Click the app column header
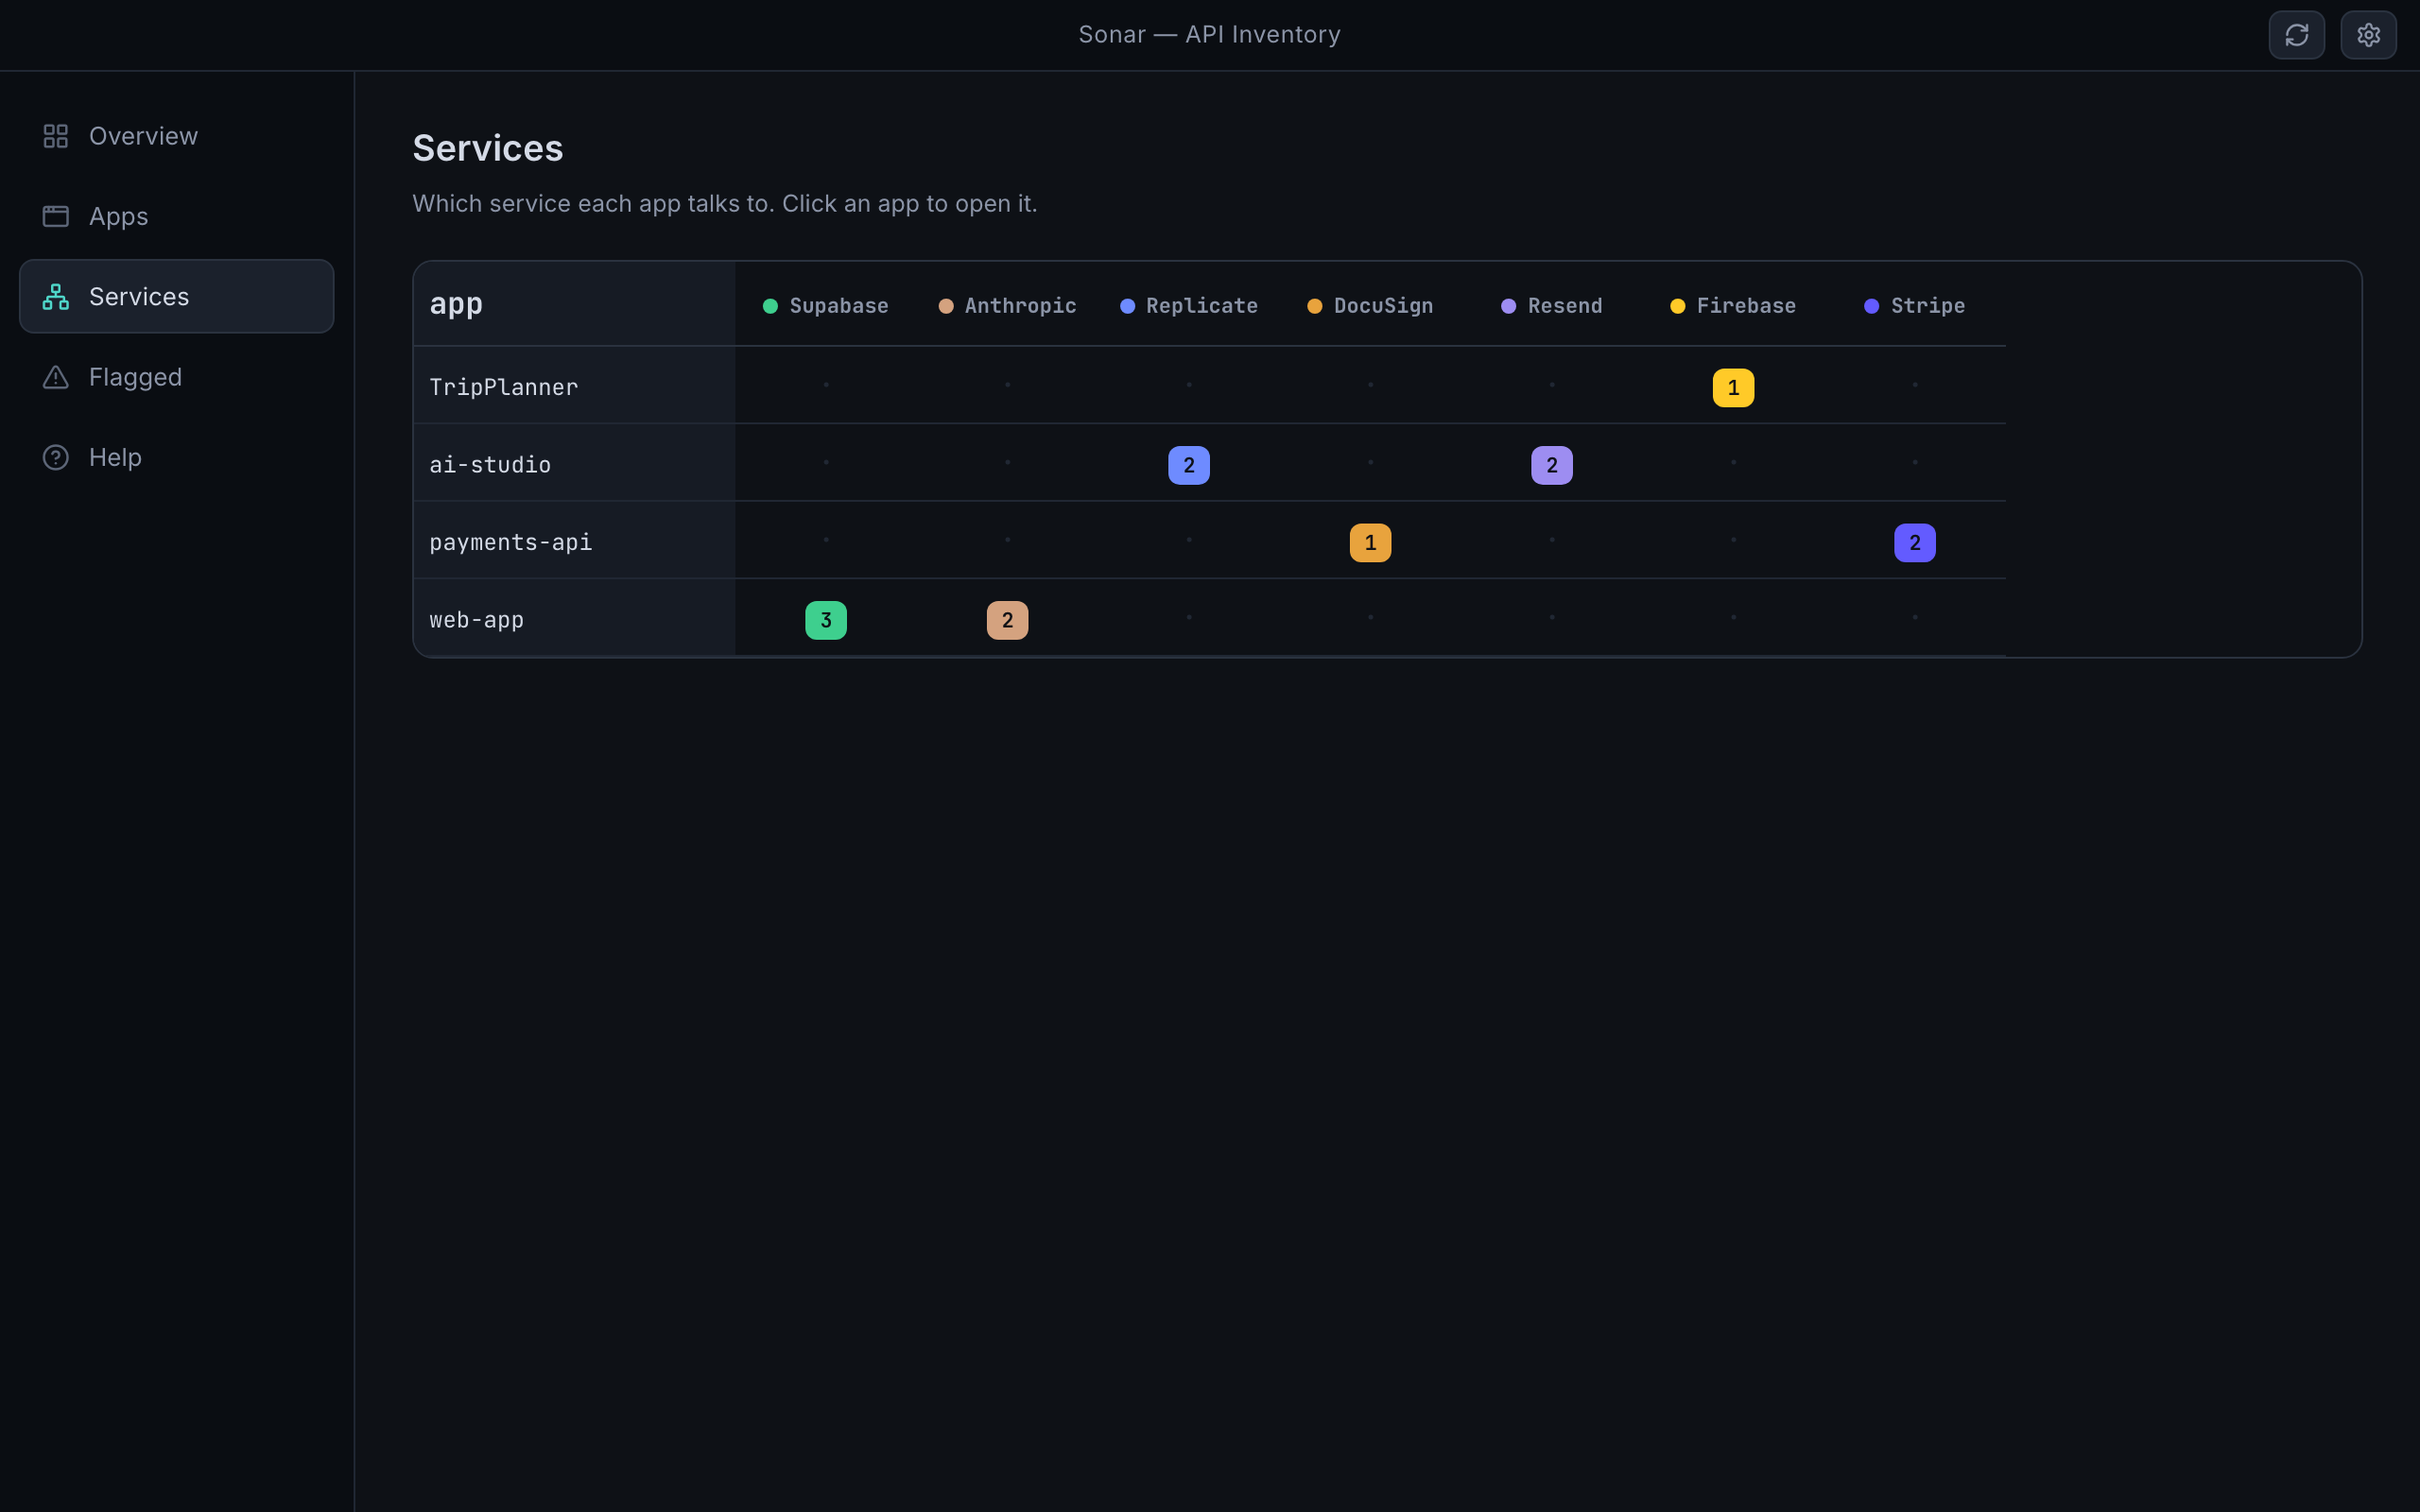The image size is (2420, 1512). (574, 304)
